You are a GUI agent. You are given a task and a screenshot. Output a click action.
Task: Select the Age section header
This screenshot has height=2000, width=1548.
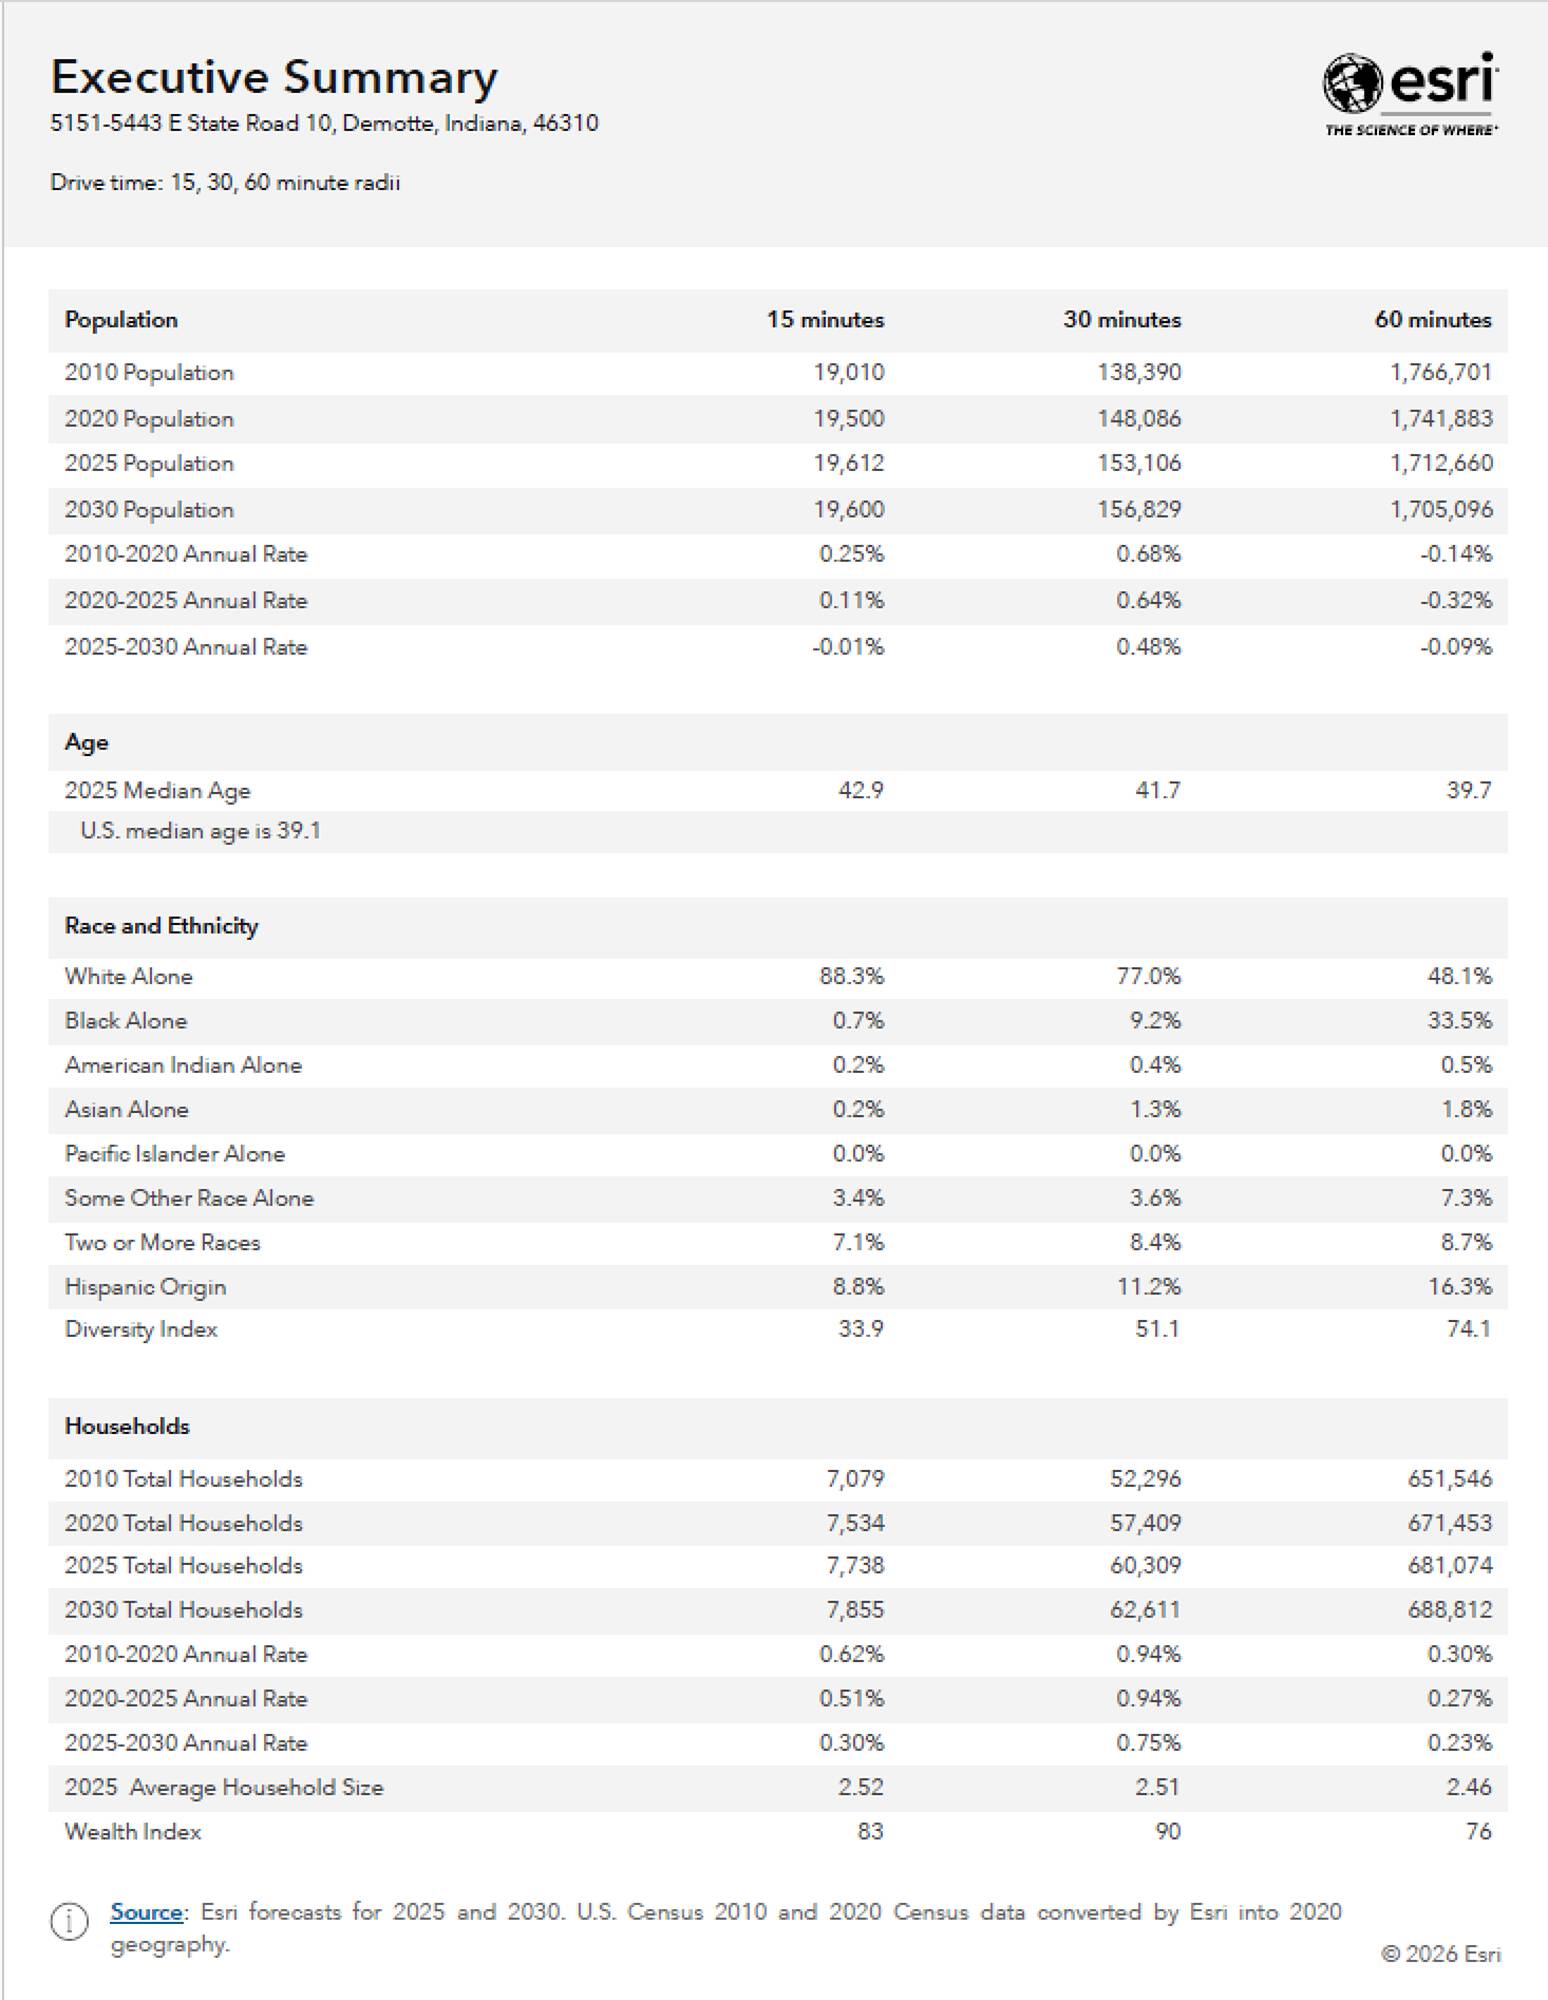point(87,742)
